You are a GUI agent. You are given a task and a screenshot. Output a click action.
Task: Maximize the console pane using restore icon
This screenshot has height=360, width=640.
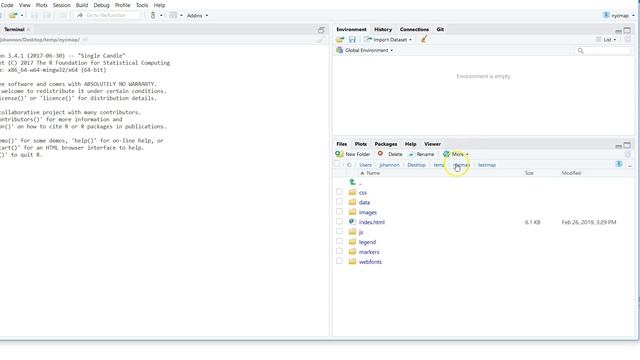pyautogui.click(x=321, y=30)
